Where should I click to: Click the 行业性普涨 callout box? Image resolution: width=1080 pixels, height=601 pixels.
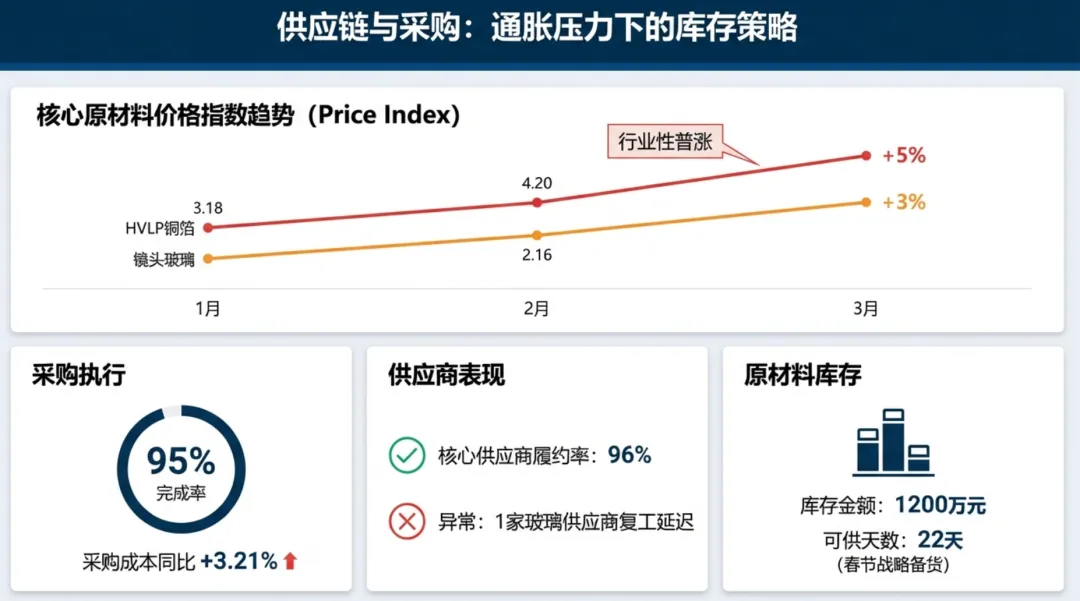[665, 142]
